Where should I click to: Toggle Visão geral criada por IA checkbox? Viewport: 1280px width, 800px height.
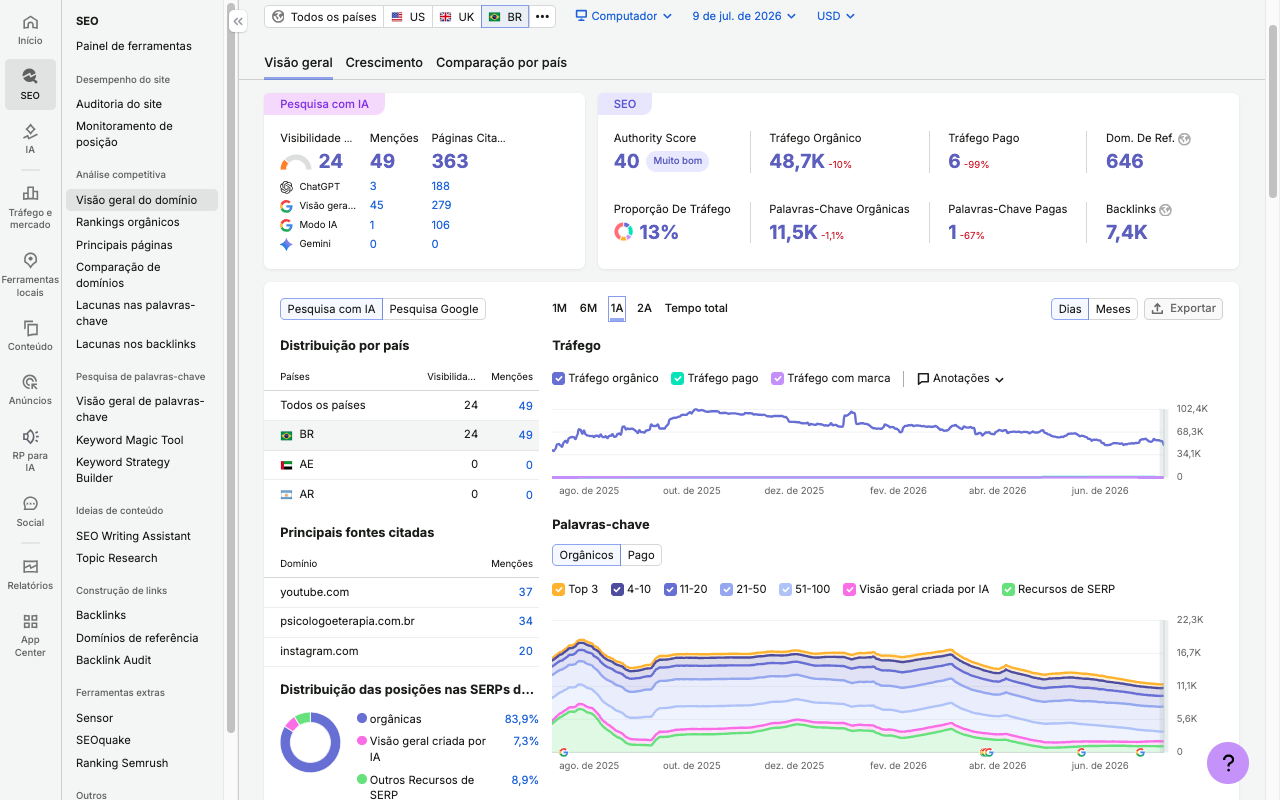[x=849, y=590]
